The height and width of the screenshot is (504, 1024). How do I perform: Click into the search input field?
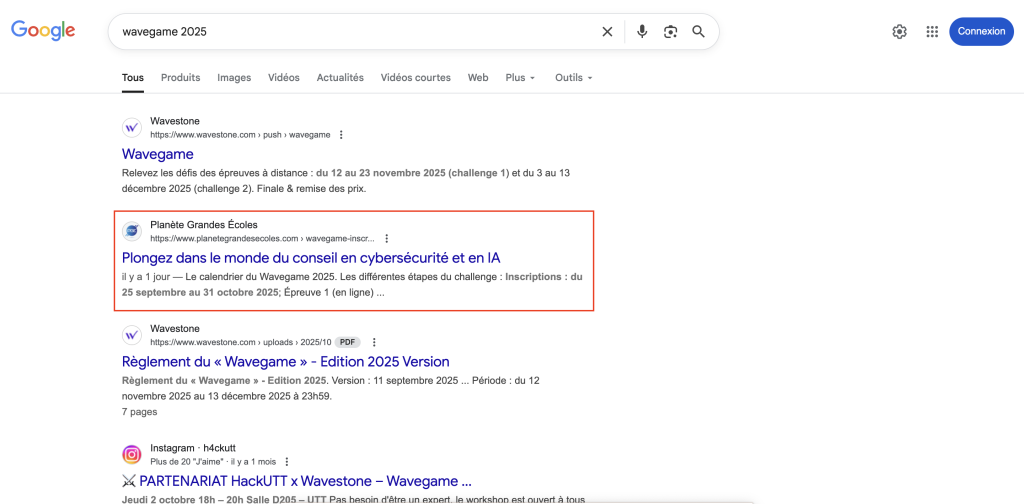[x=350, y=31]
